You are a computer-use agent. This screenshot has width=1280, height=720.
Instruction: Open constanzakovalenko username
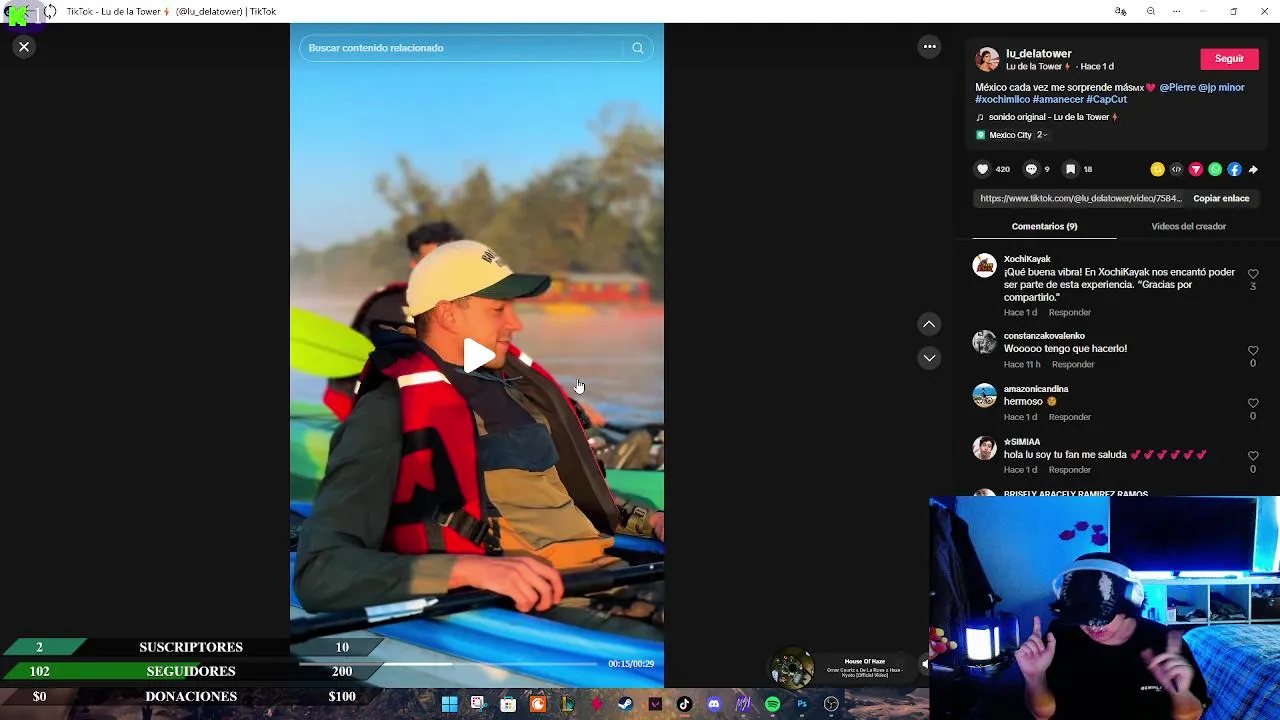[1044, 336]
